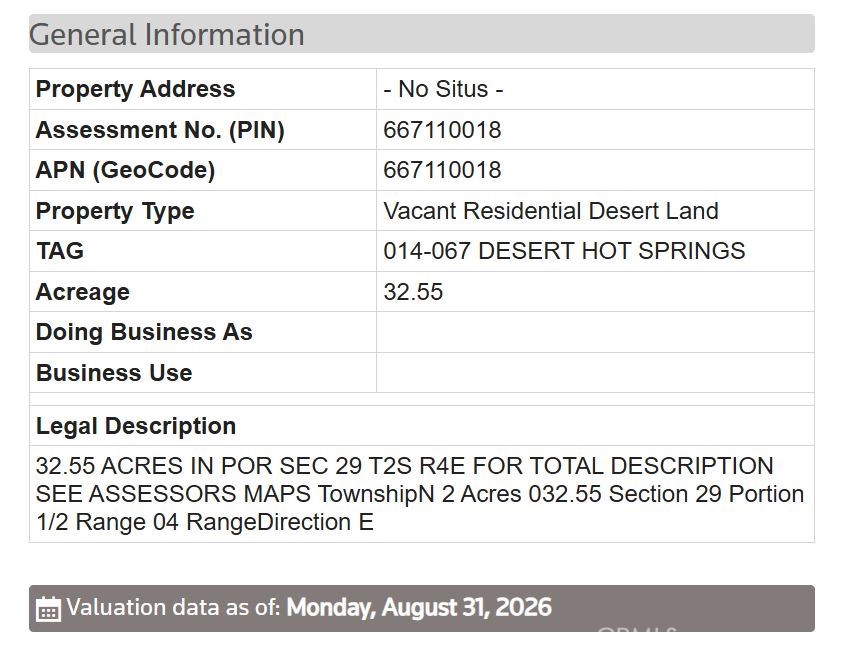This screenshot has width=848, height=651.
Task: Select the '- No Situs -' address value
Action: [x=443, y=89]
